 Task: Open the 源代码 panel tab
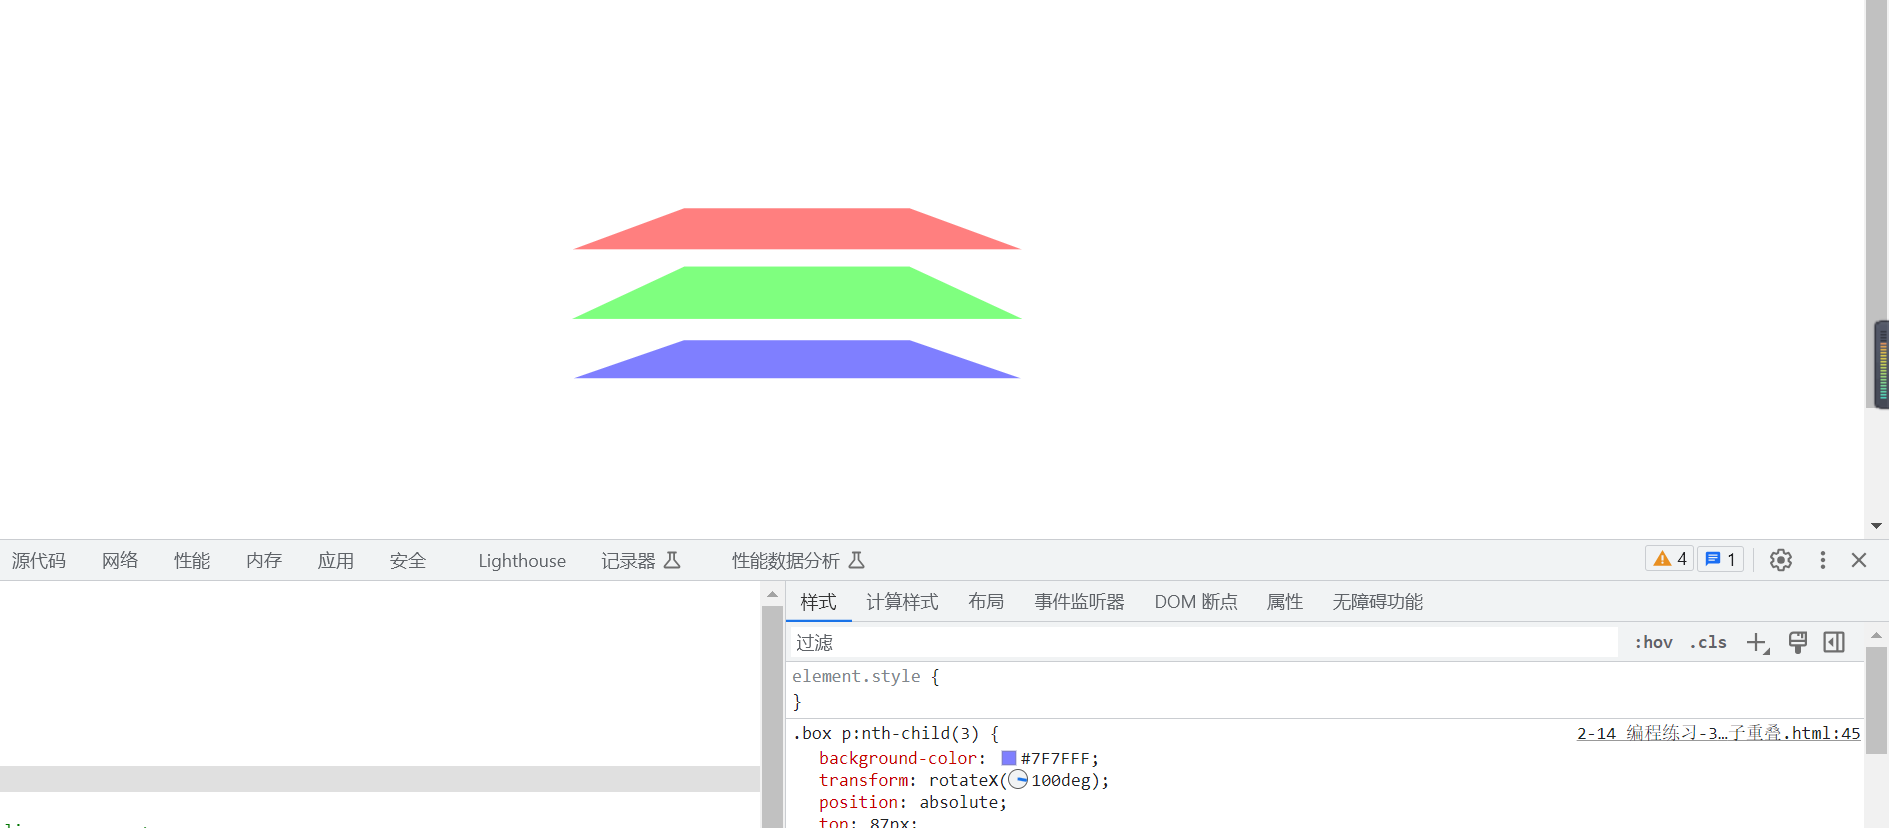tap(39, 561)
